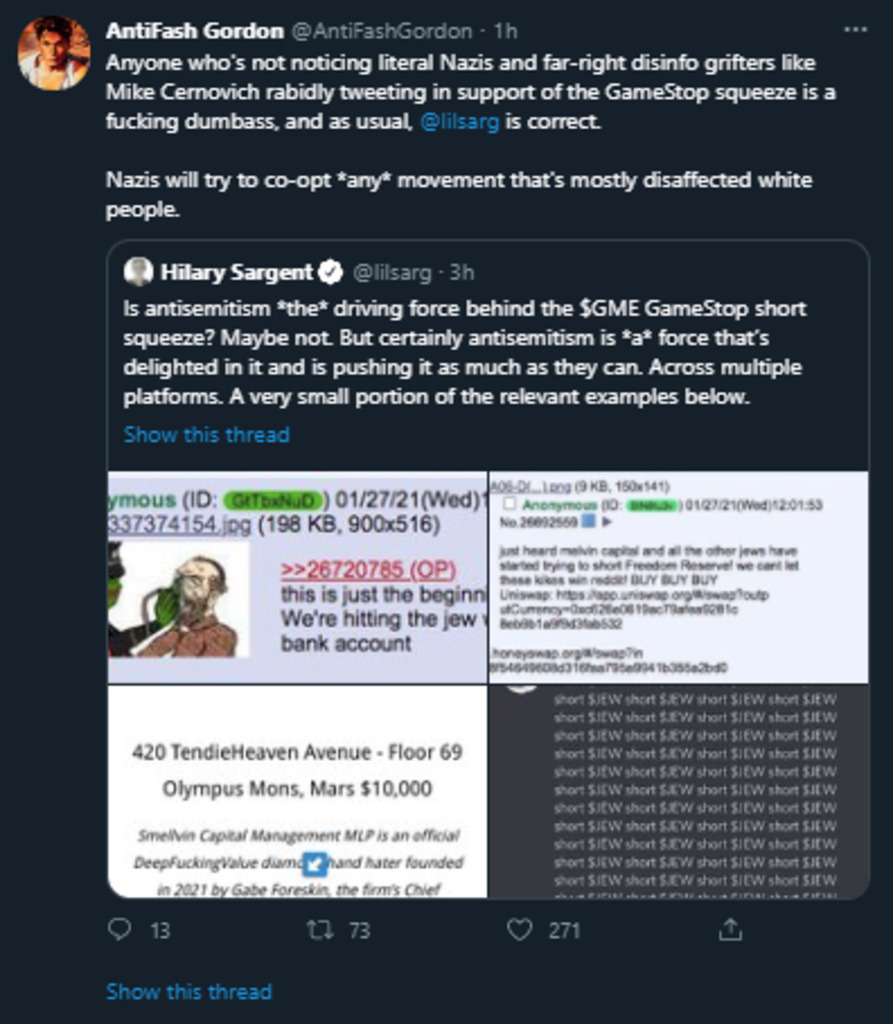Open the 1h timestamp of the tweet
Image resolution: width=893 pixels, height=1024 pixels.
pyautogui.click(x=505, y=31)
